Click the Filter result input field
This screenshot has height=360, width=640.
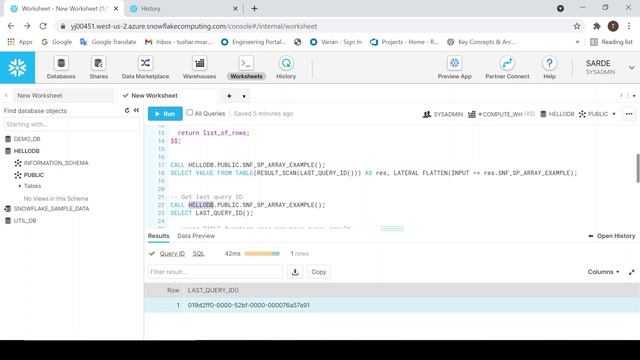215,272
